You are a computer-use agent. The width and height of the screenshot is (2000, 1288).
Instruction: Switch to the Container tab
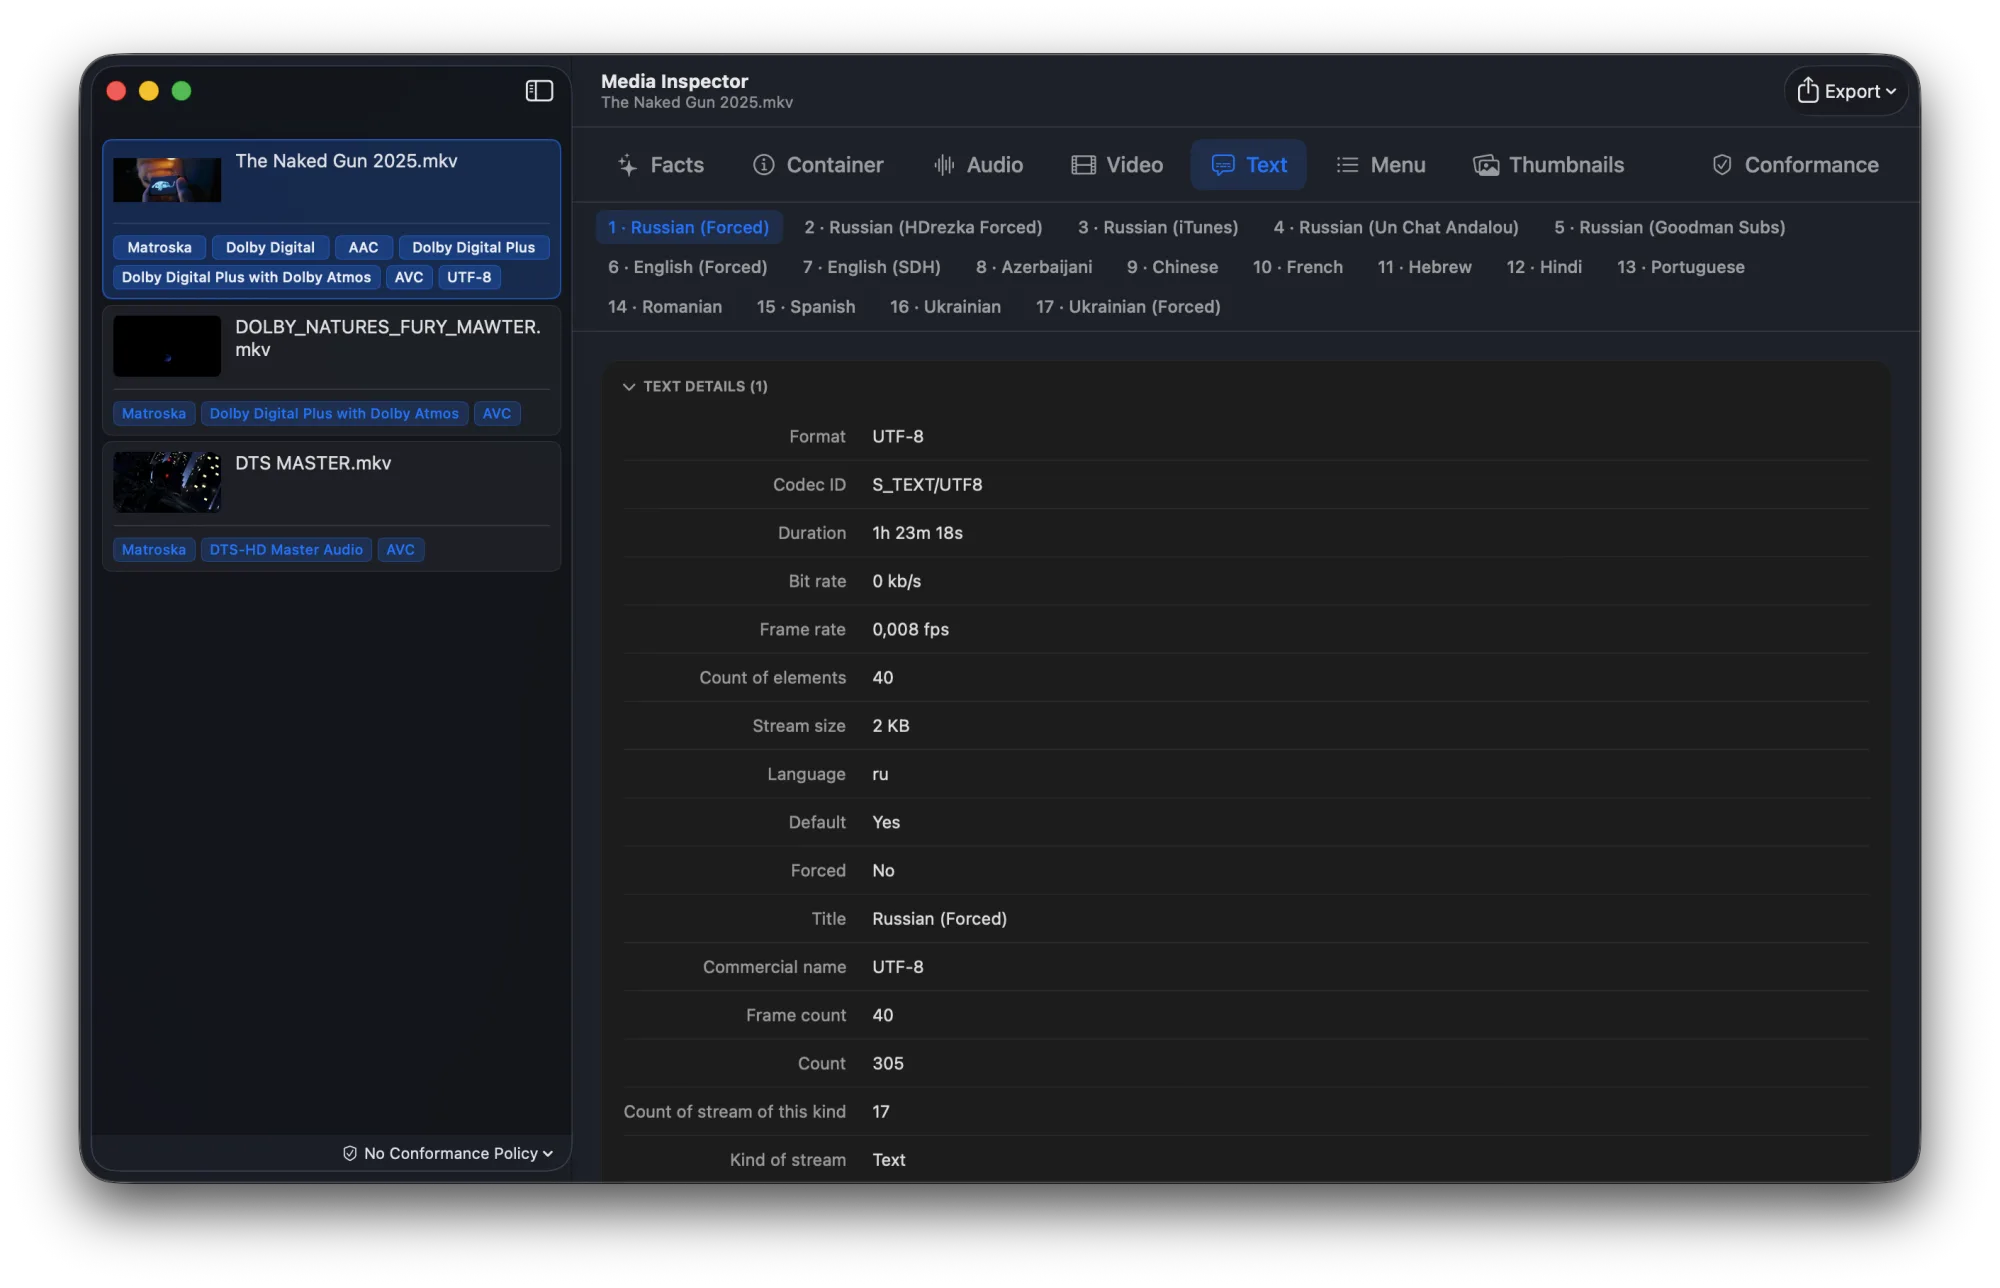tap(818, 165)
